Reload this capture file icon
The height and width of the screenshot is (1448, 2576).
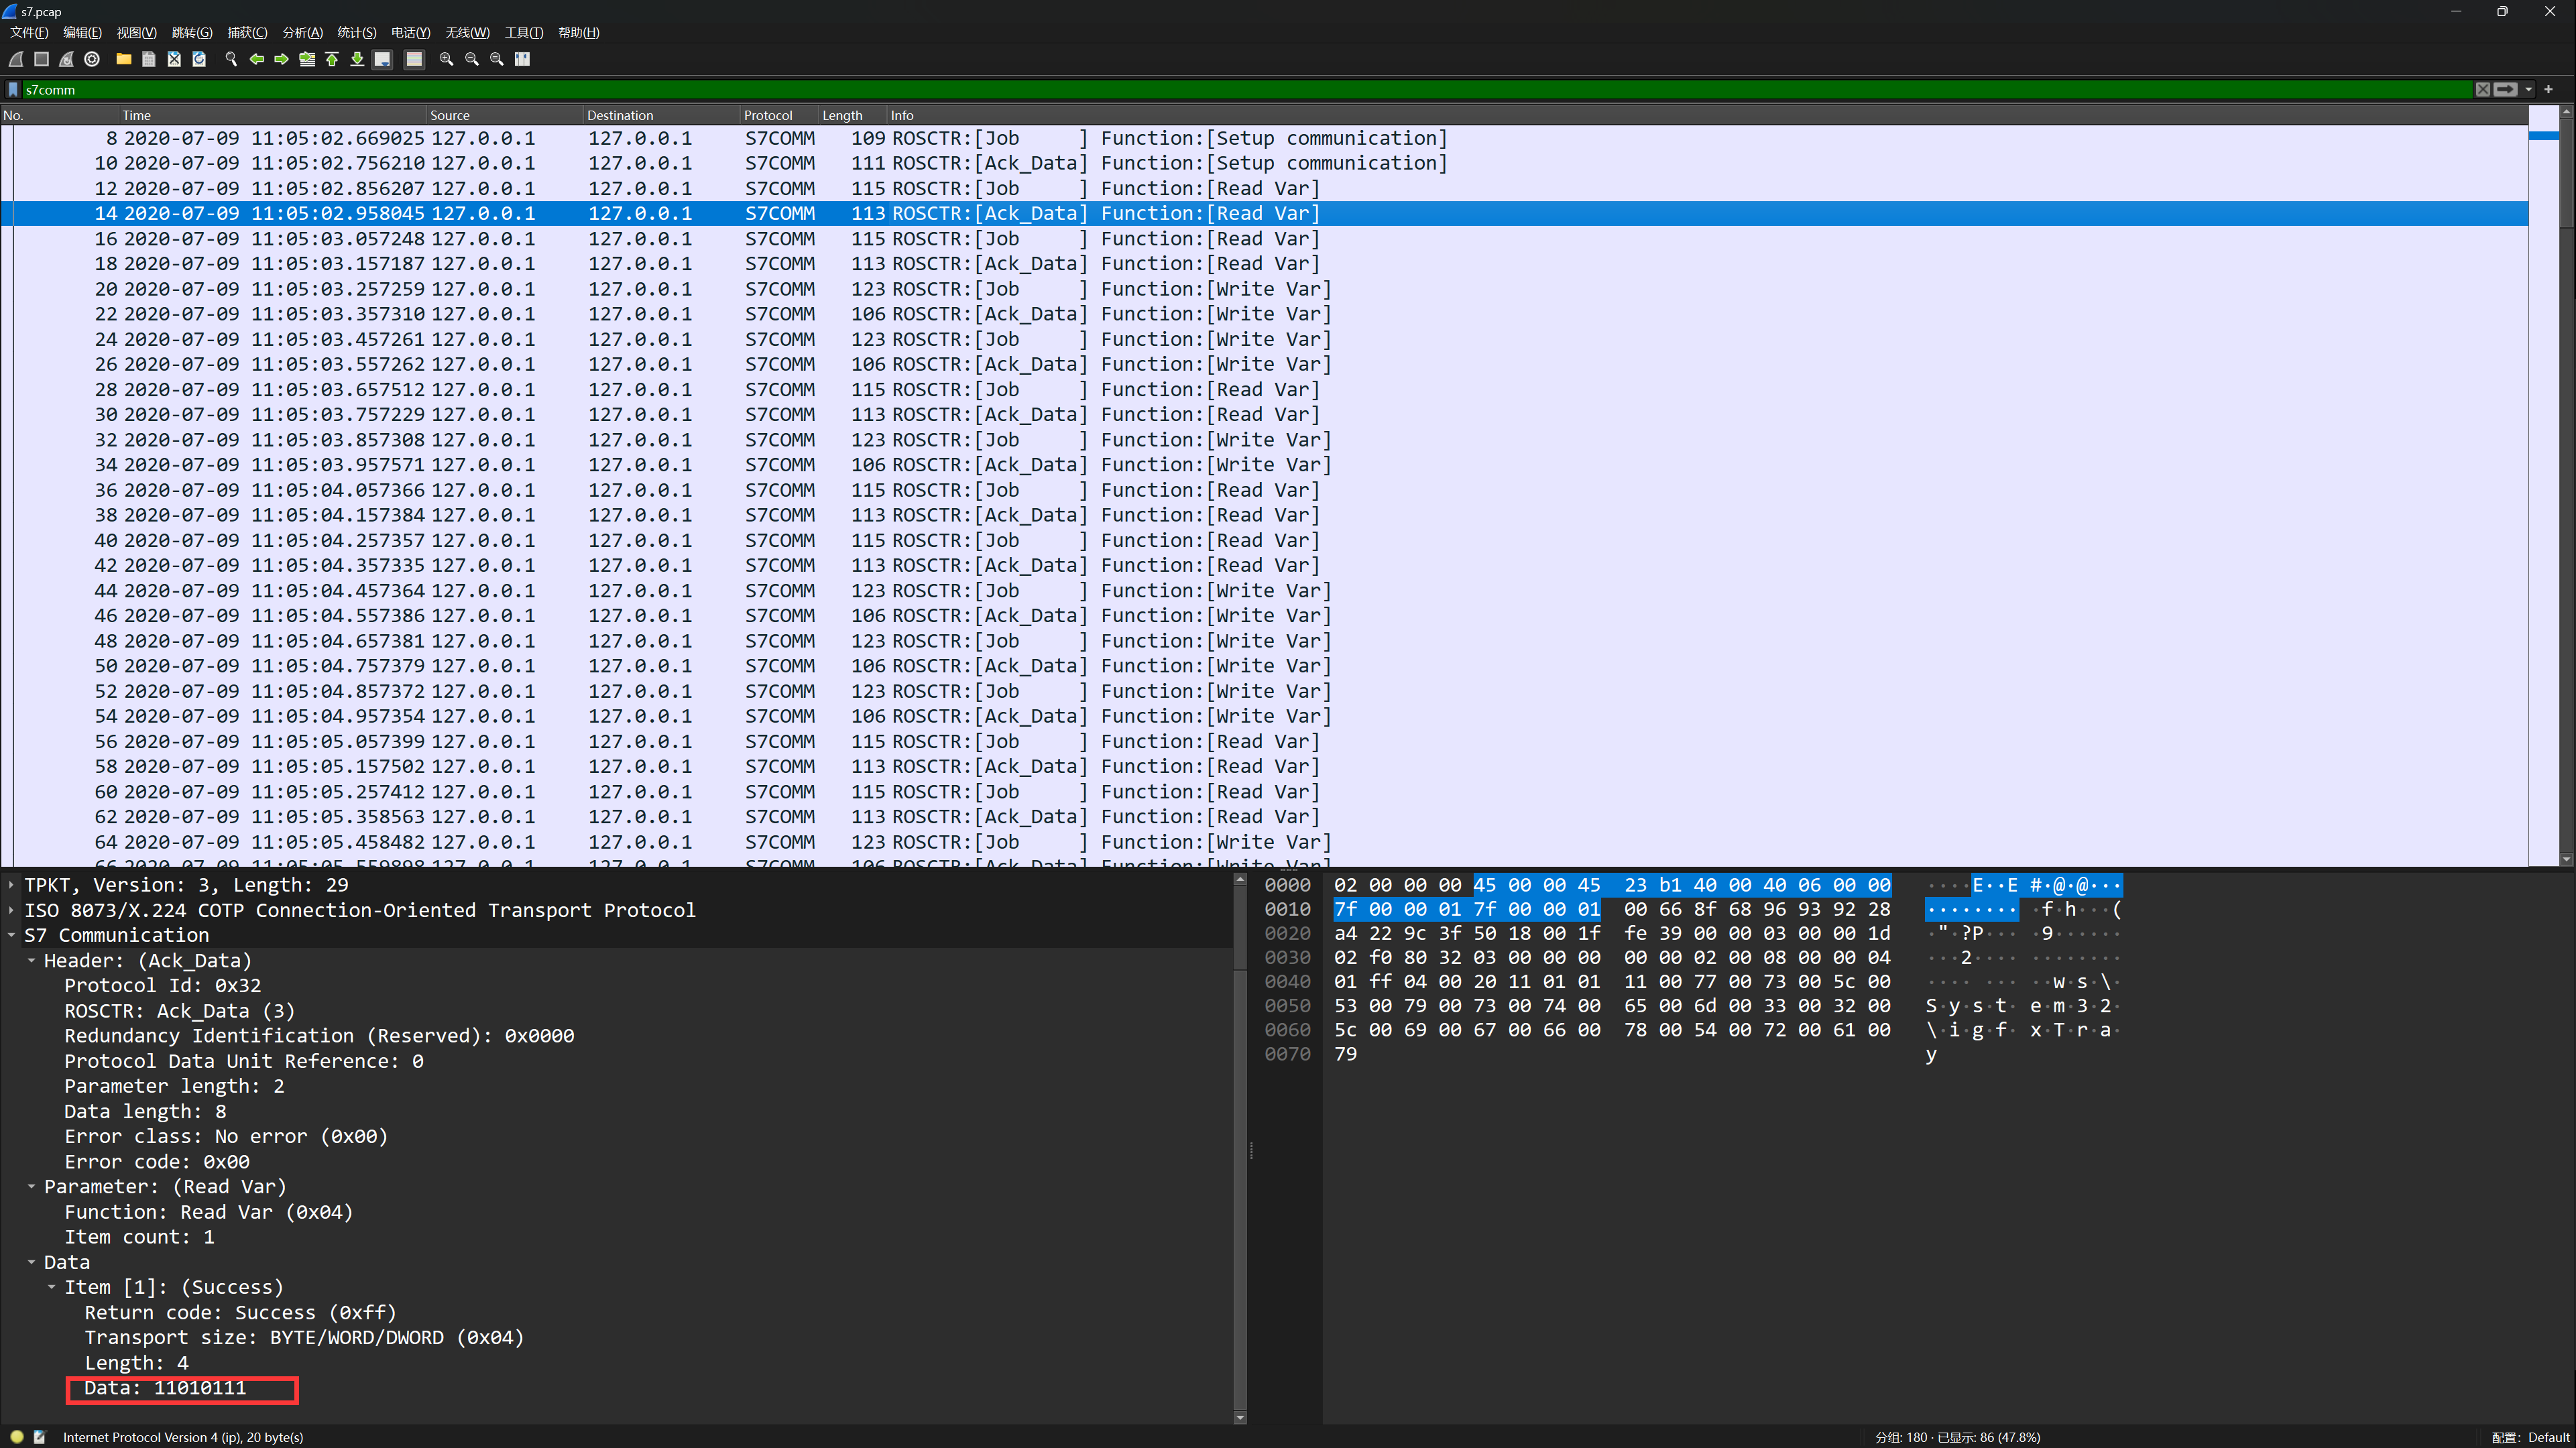point(199,59)
